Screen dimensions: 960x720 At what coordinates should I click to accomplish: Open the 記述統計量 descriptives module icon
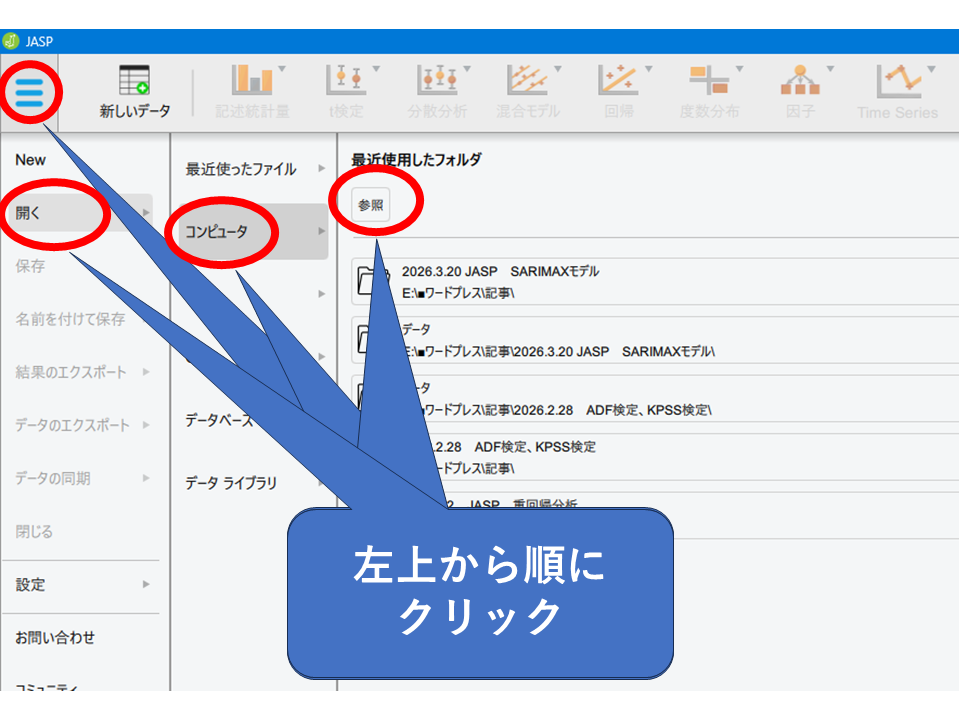click(x=252, y=91)
